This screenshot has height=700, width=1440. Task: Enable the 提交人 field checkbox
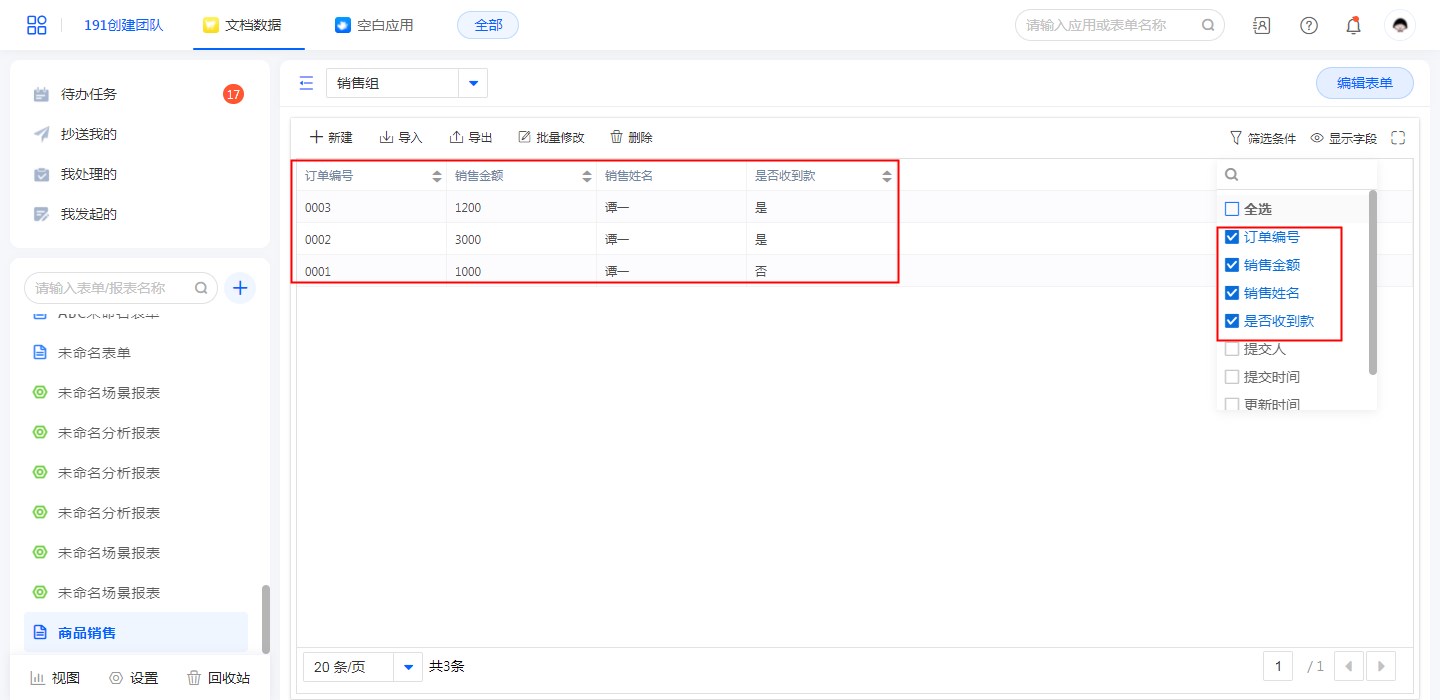1232,349
